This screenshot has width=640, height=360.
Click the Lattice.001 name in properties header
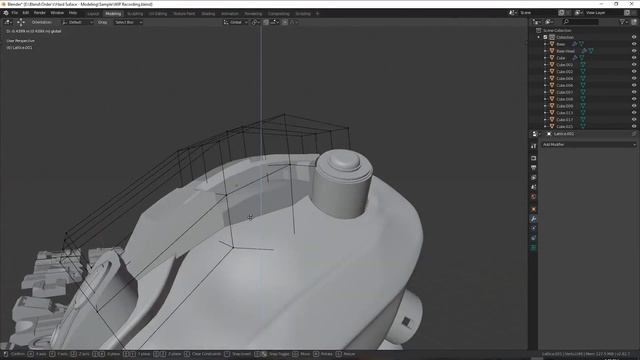(564, 134)
